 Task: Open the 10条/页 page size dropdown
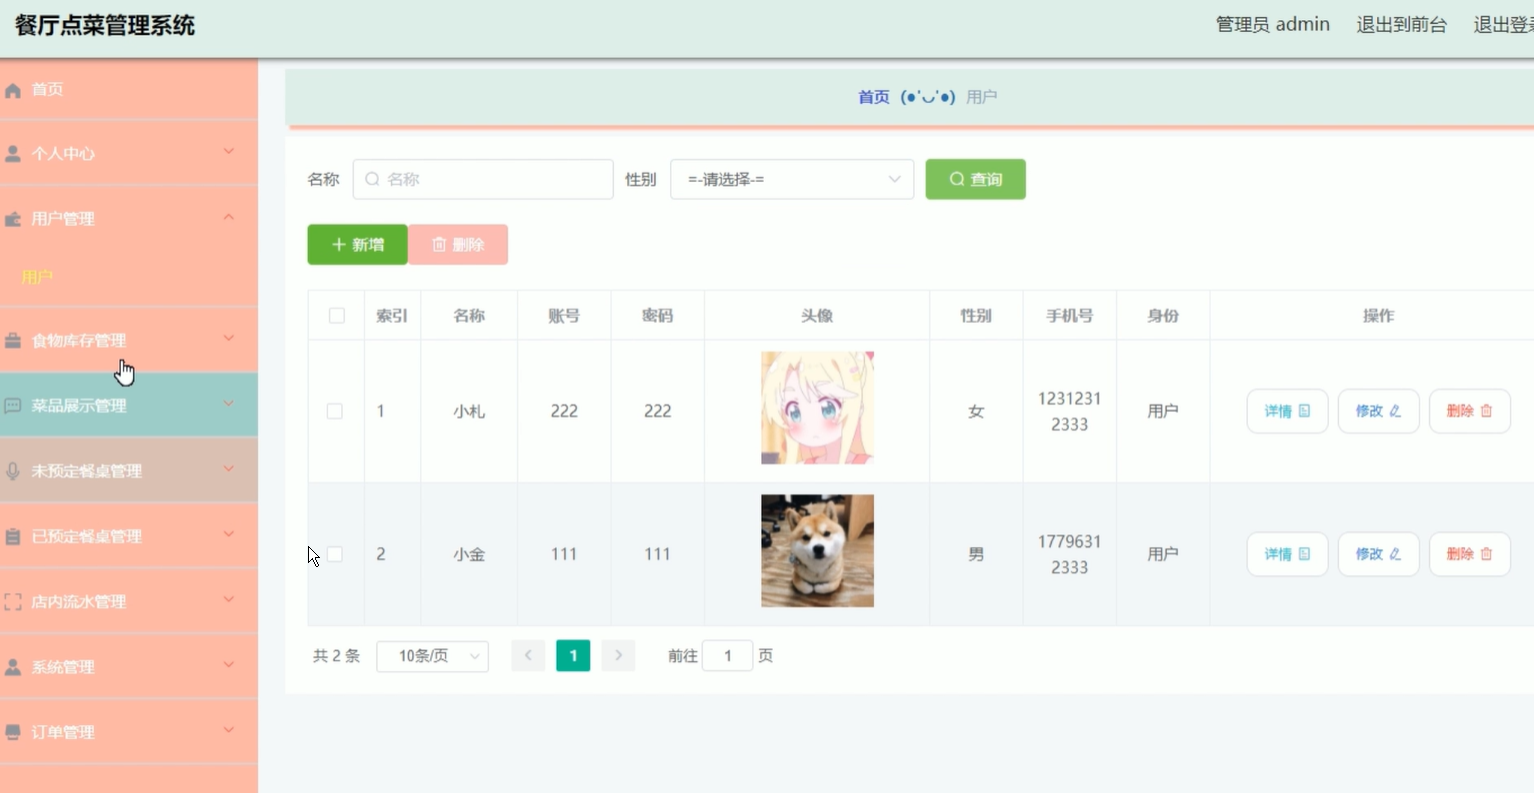tap(432, 656)
